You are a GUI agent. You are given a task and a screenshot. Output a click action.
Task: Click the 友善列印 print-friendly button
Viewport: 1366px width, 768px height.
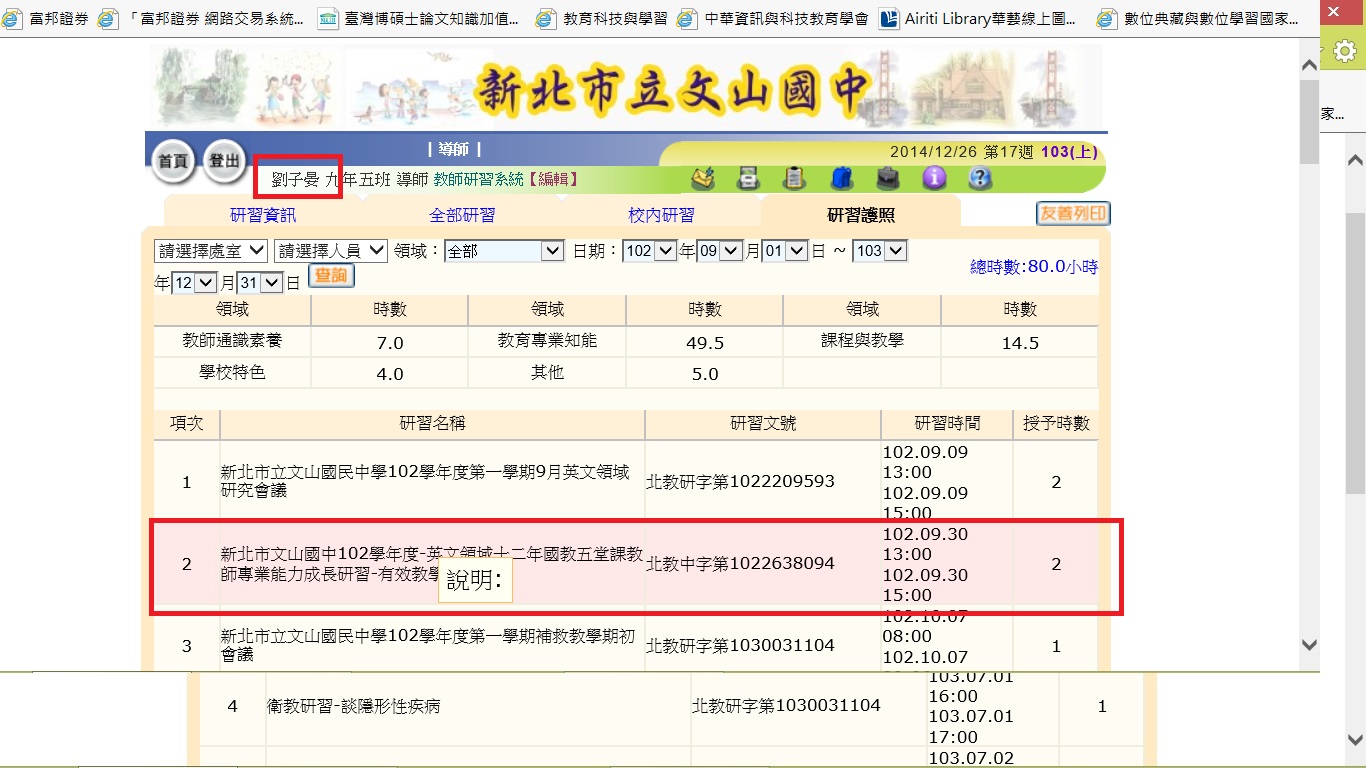point(1073,214)
